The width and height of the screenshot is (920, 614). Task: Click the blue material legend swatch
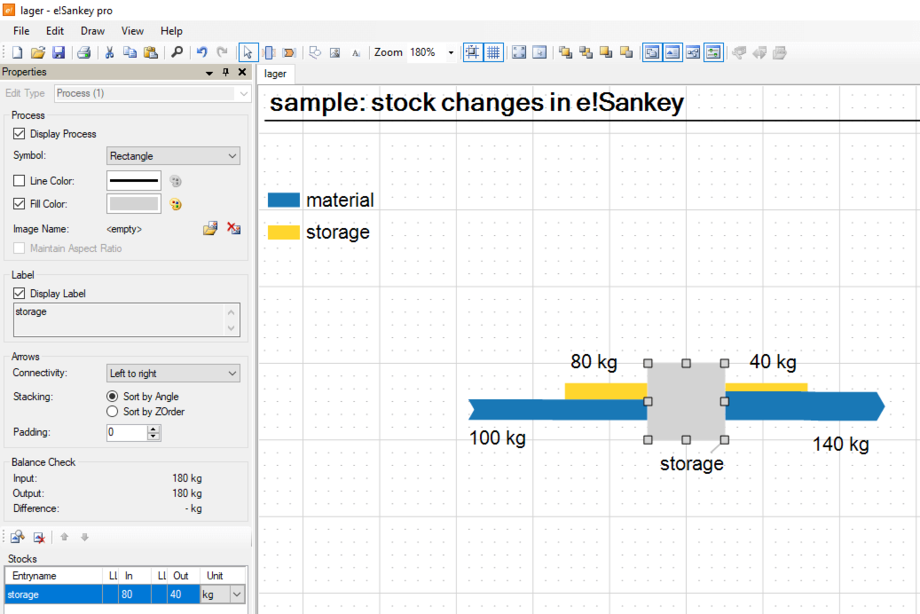click(x=283, y=200)
